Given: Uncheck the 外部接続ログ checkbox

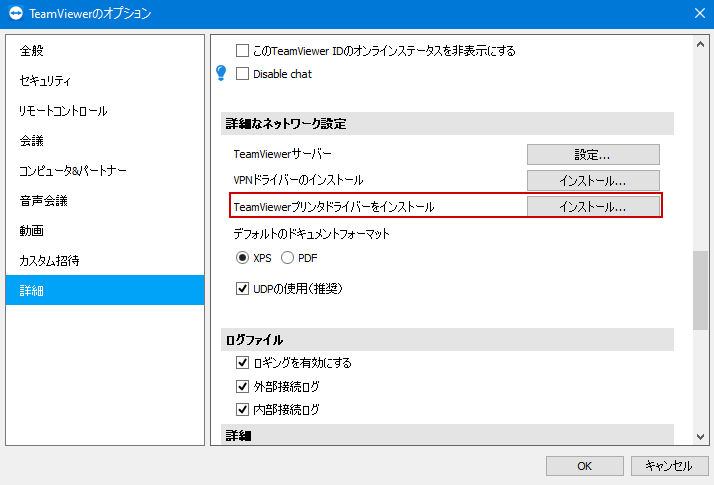Looking at the screenshot, I should click(242, 386).
